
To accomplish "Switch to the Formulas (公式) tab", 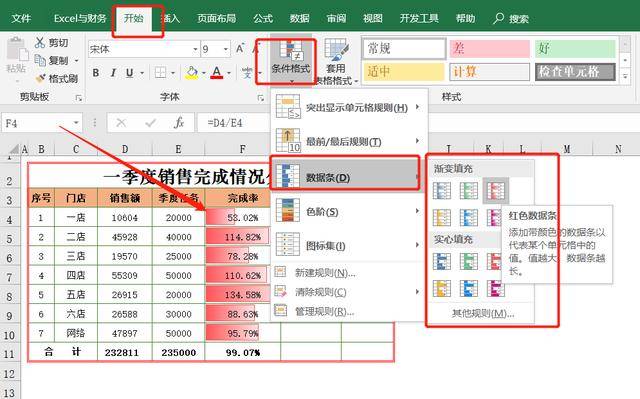I will (x=262, y=18).
